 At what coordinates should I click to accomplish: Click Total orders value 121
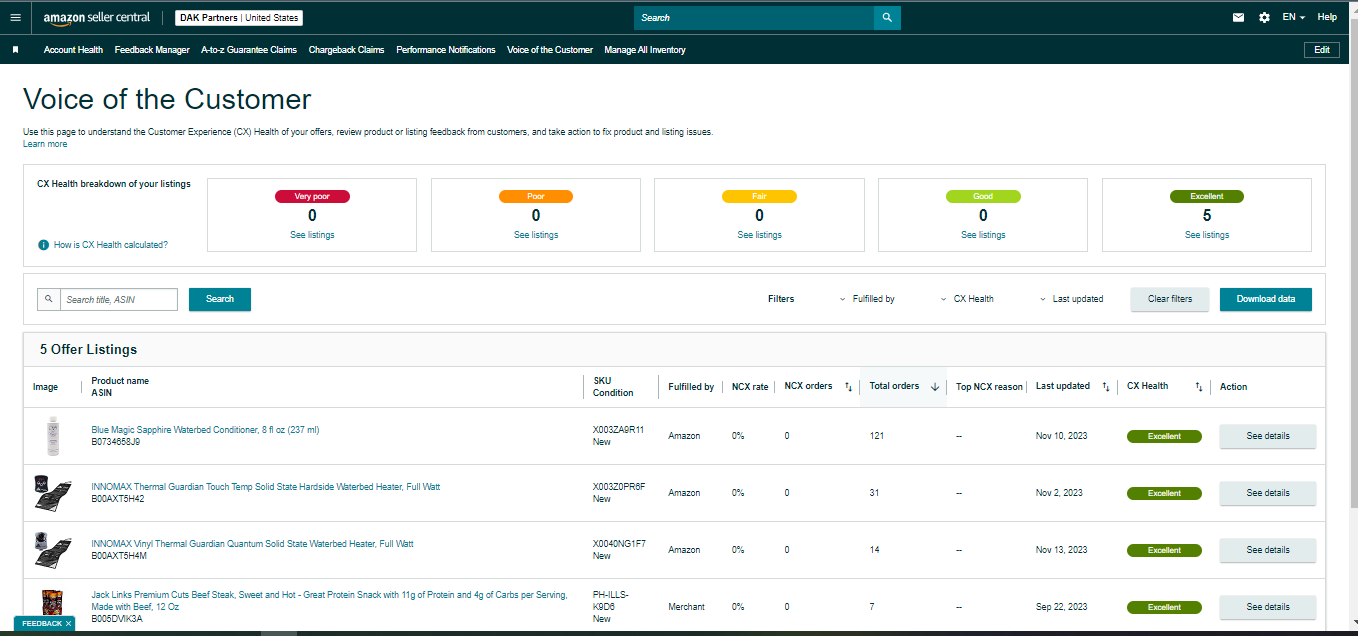(877, 436)
